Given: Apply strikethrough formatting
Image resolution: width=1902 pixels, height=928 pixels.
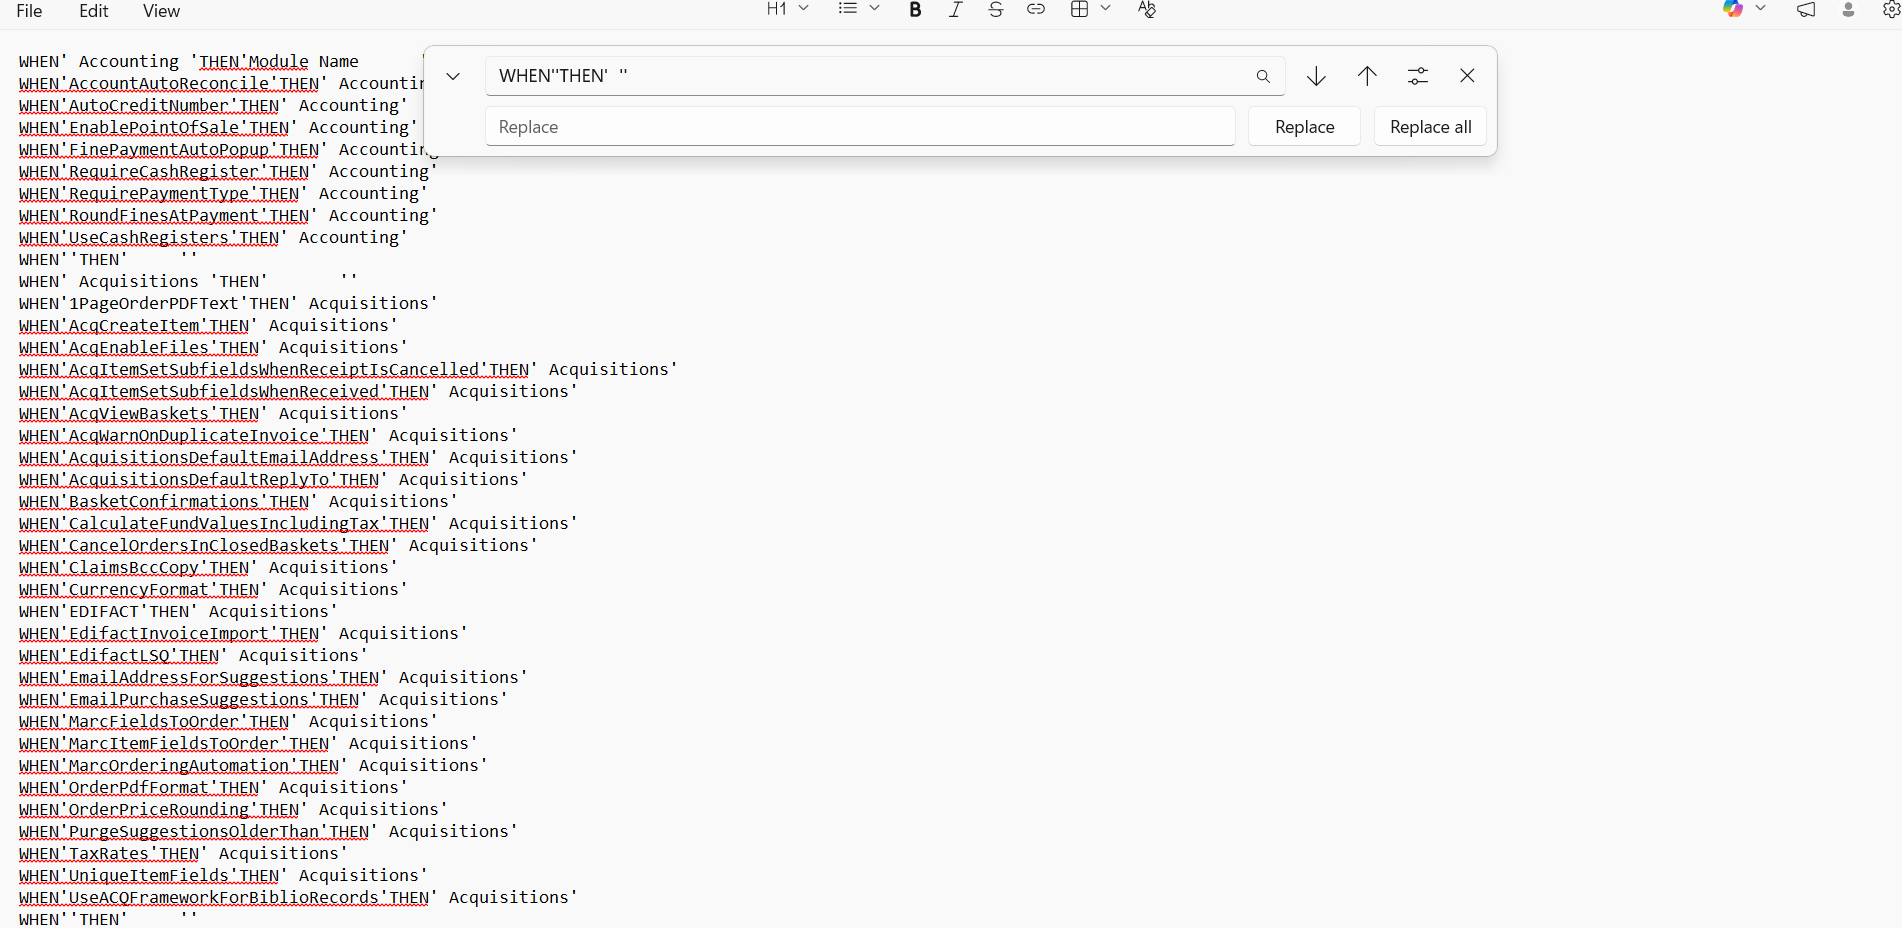Looking at the screenshot, I should (x=995, y=10).
